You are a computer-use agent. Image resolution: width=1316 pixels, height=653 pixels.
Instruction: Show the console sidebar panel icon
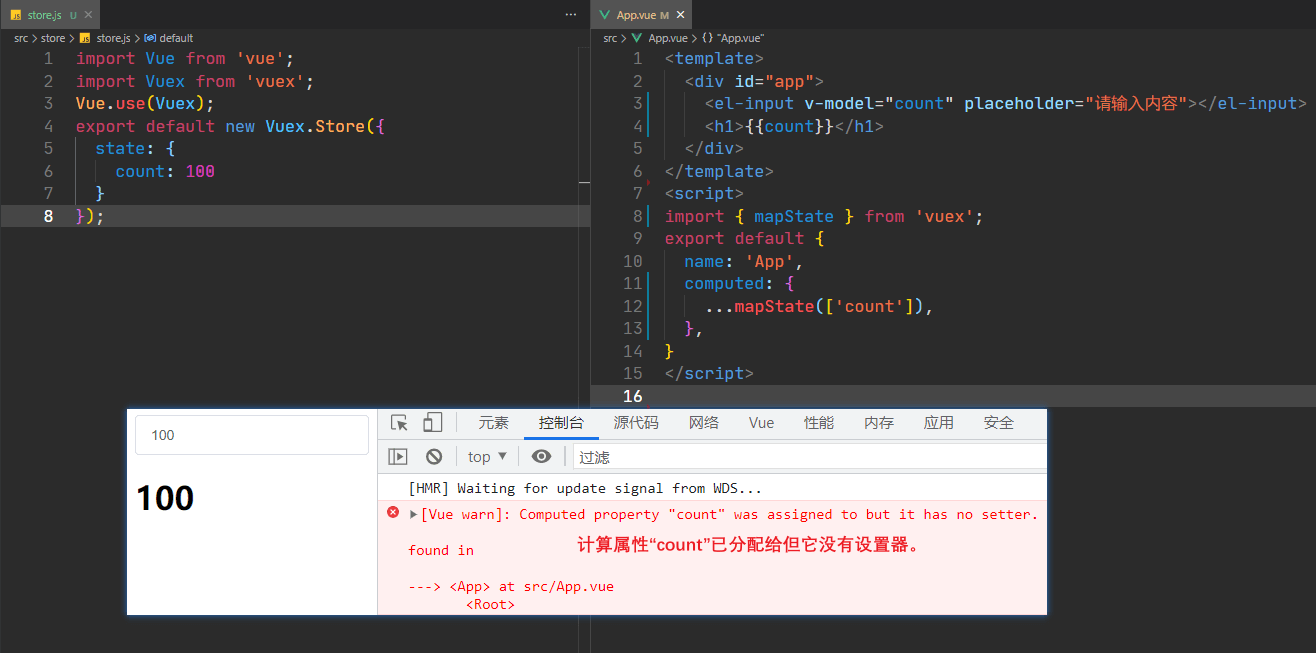[398, 456]
